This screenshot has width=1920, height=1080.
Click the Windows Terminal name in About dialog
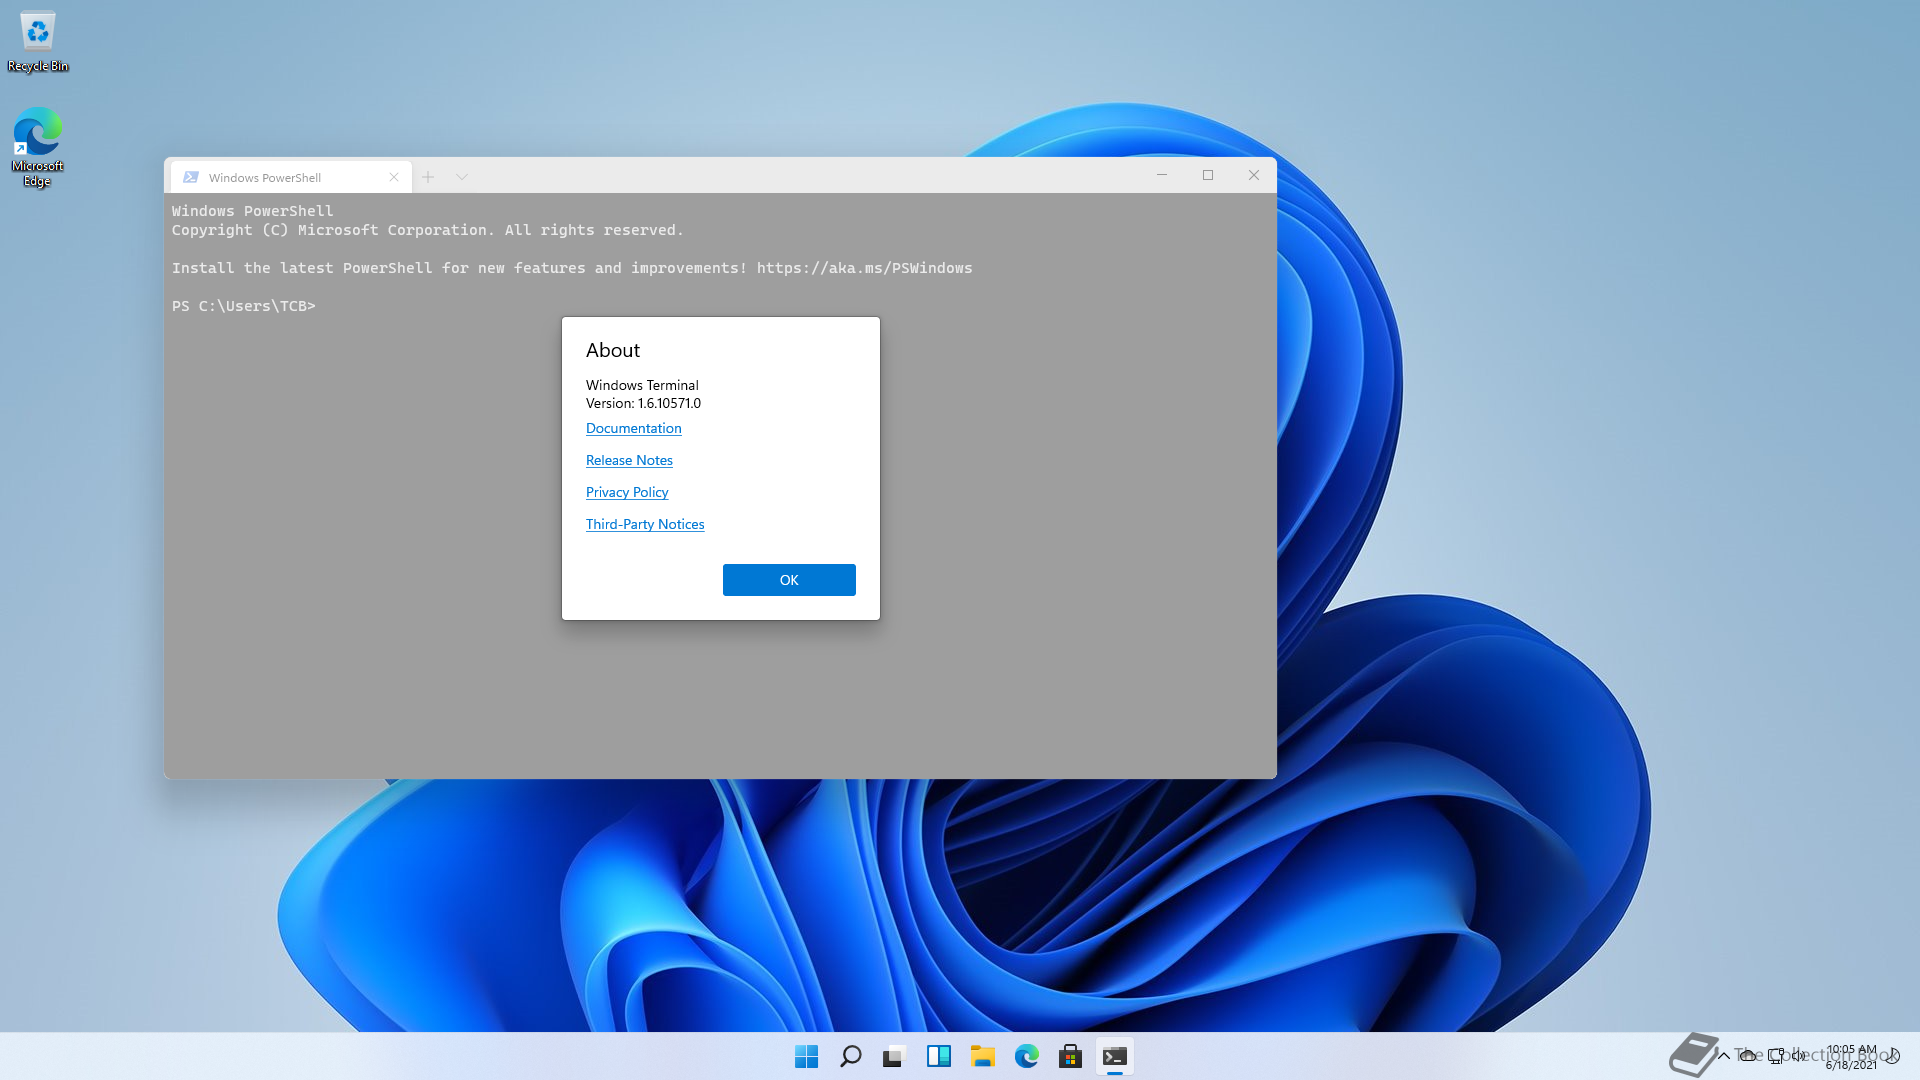click(642, 385)
